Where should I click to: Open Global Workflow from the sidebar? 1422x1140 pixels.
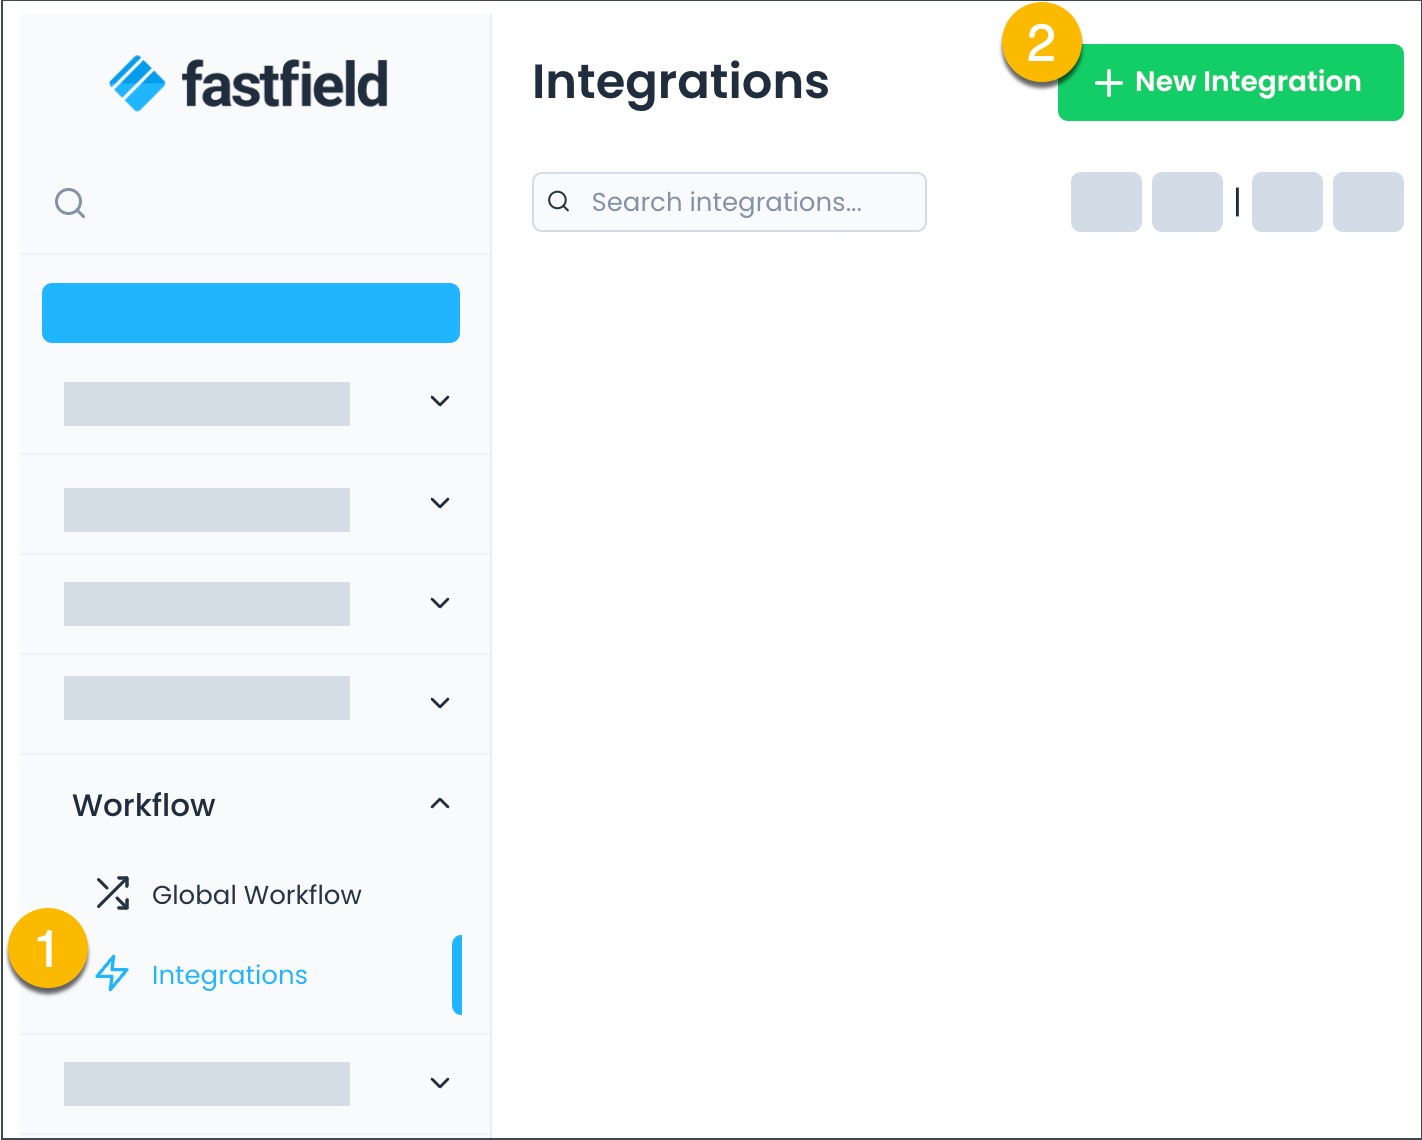click(256, 894)
